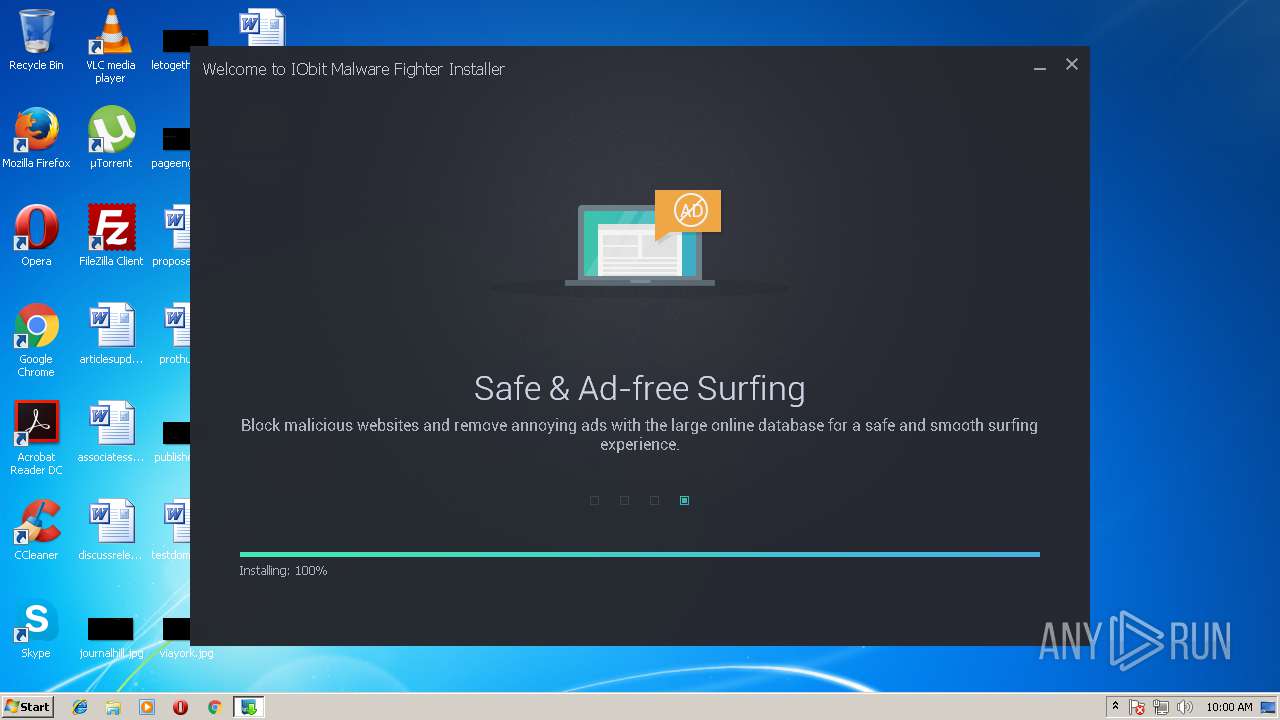
Task: Launch Internet Explorer from taskbar
Action: [x=80, y=707]
